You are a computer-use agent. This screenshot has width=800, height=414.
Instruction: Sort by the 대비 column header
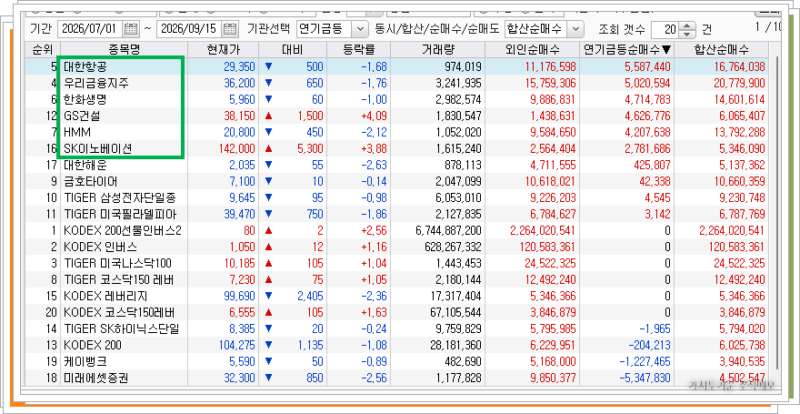(292, 50)
